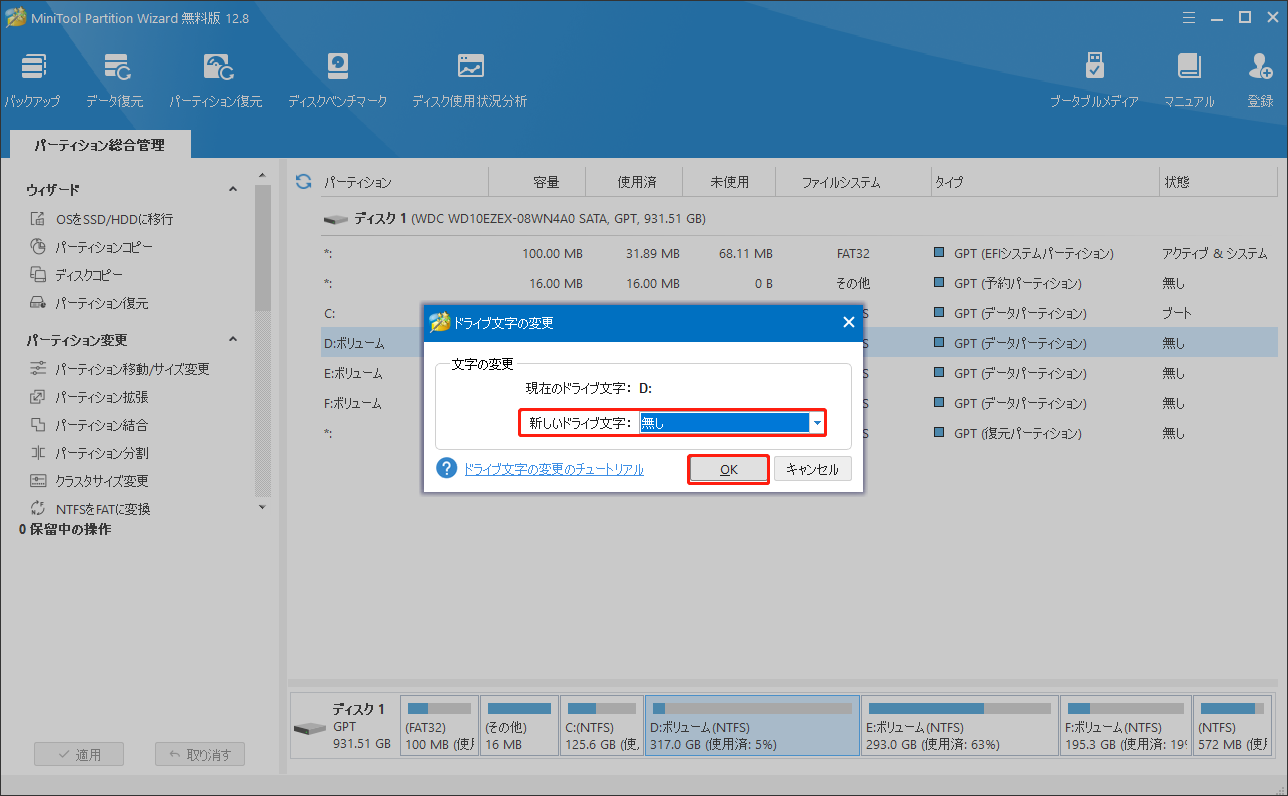The image size is (1288, 796).
Task: Collapse the Wizard (ウィザード) section
Action: click(233, 189)
